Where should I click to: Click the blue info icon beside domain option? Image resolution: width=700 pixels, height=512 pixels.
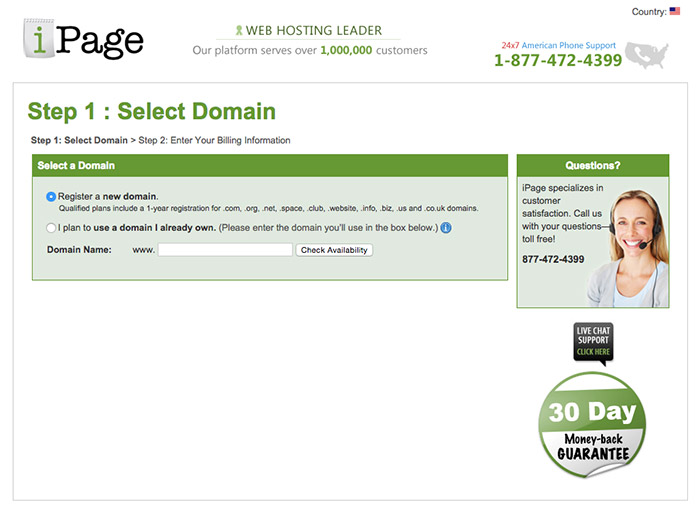pyautogui.click(x=446, y=228)
